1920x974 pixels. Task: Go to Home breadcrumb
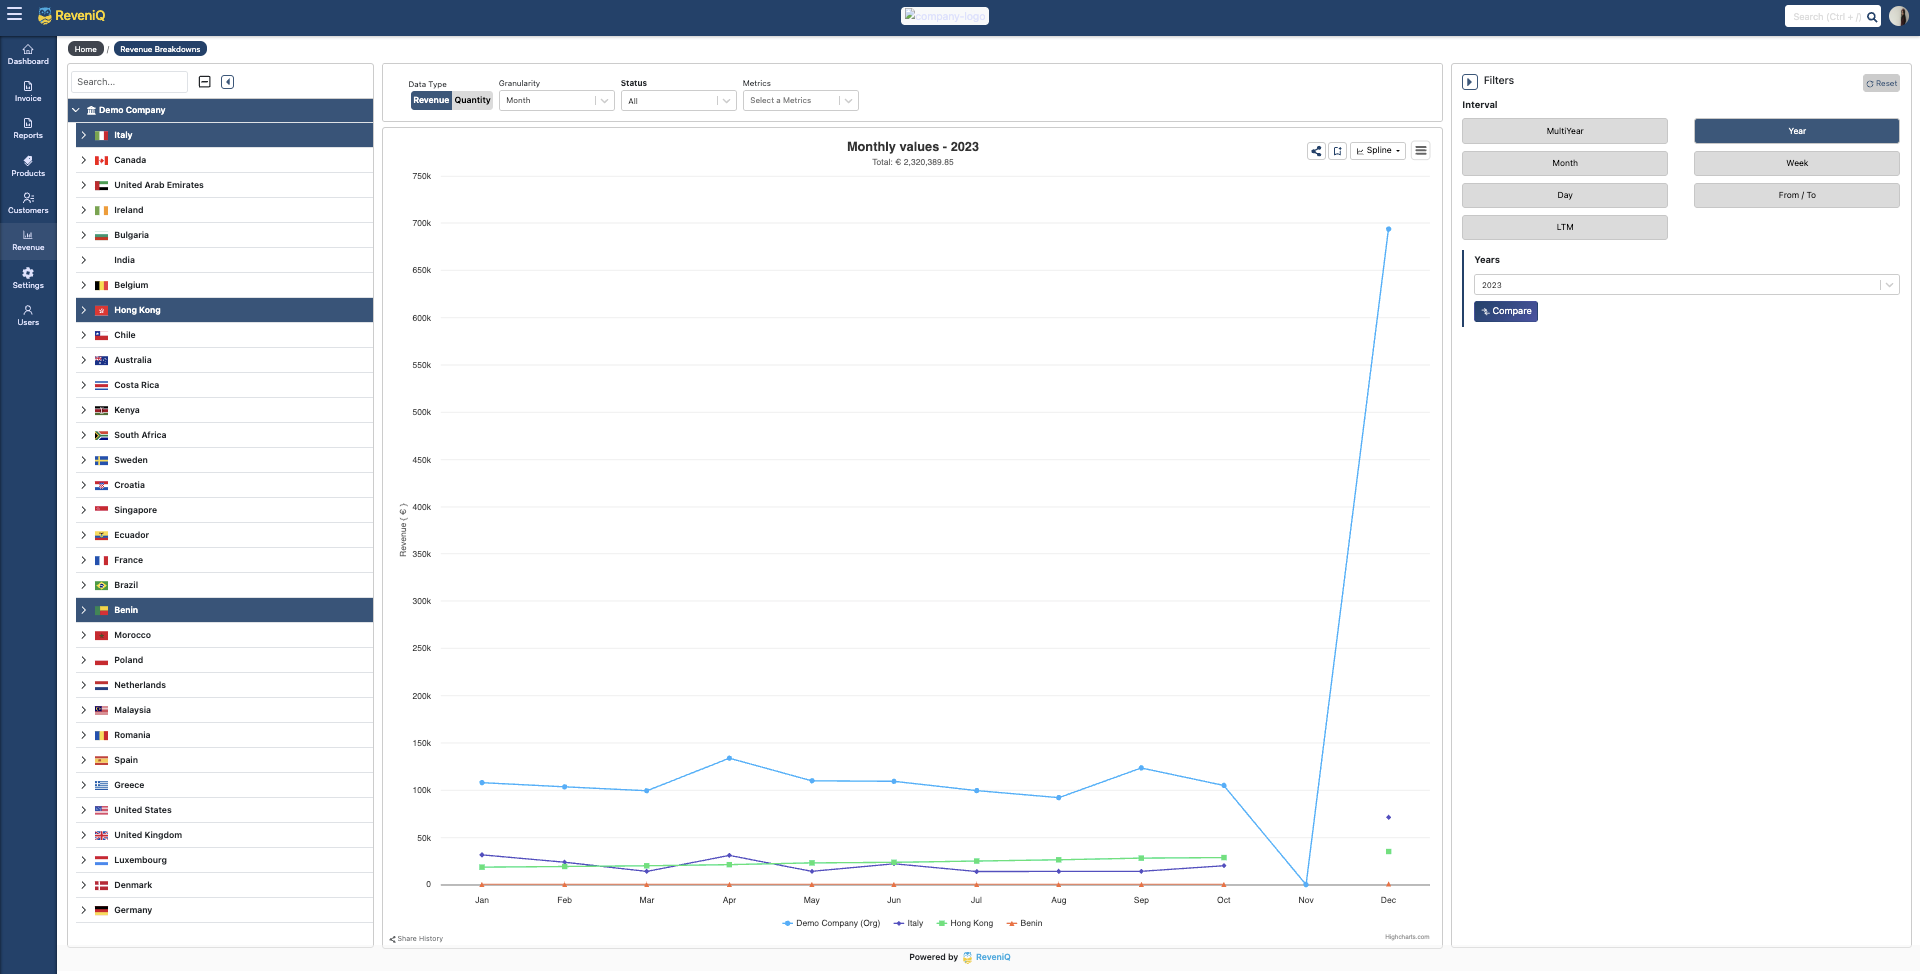86,49
